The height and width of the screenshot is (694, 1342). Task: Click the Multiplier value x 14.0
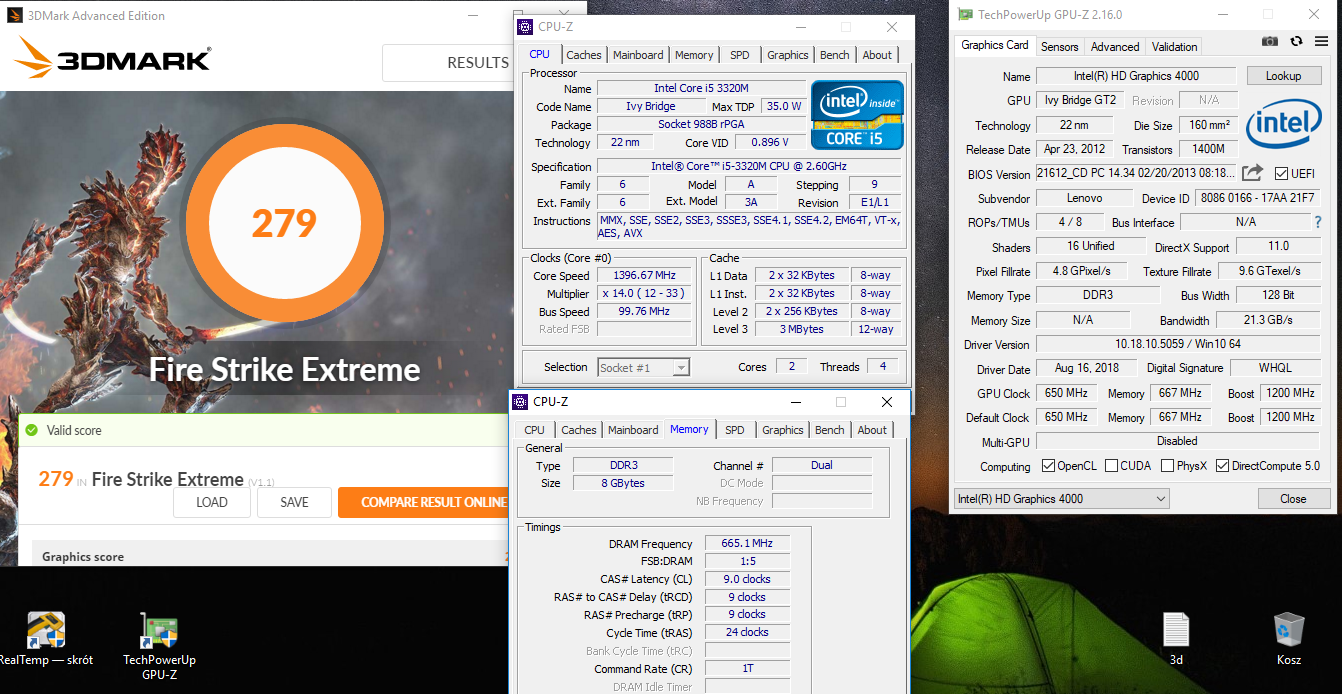click(646, 294)
